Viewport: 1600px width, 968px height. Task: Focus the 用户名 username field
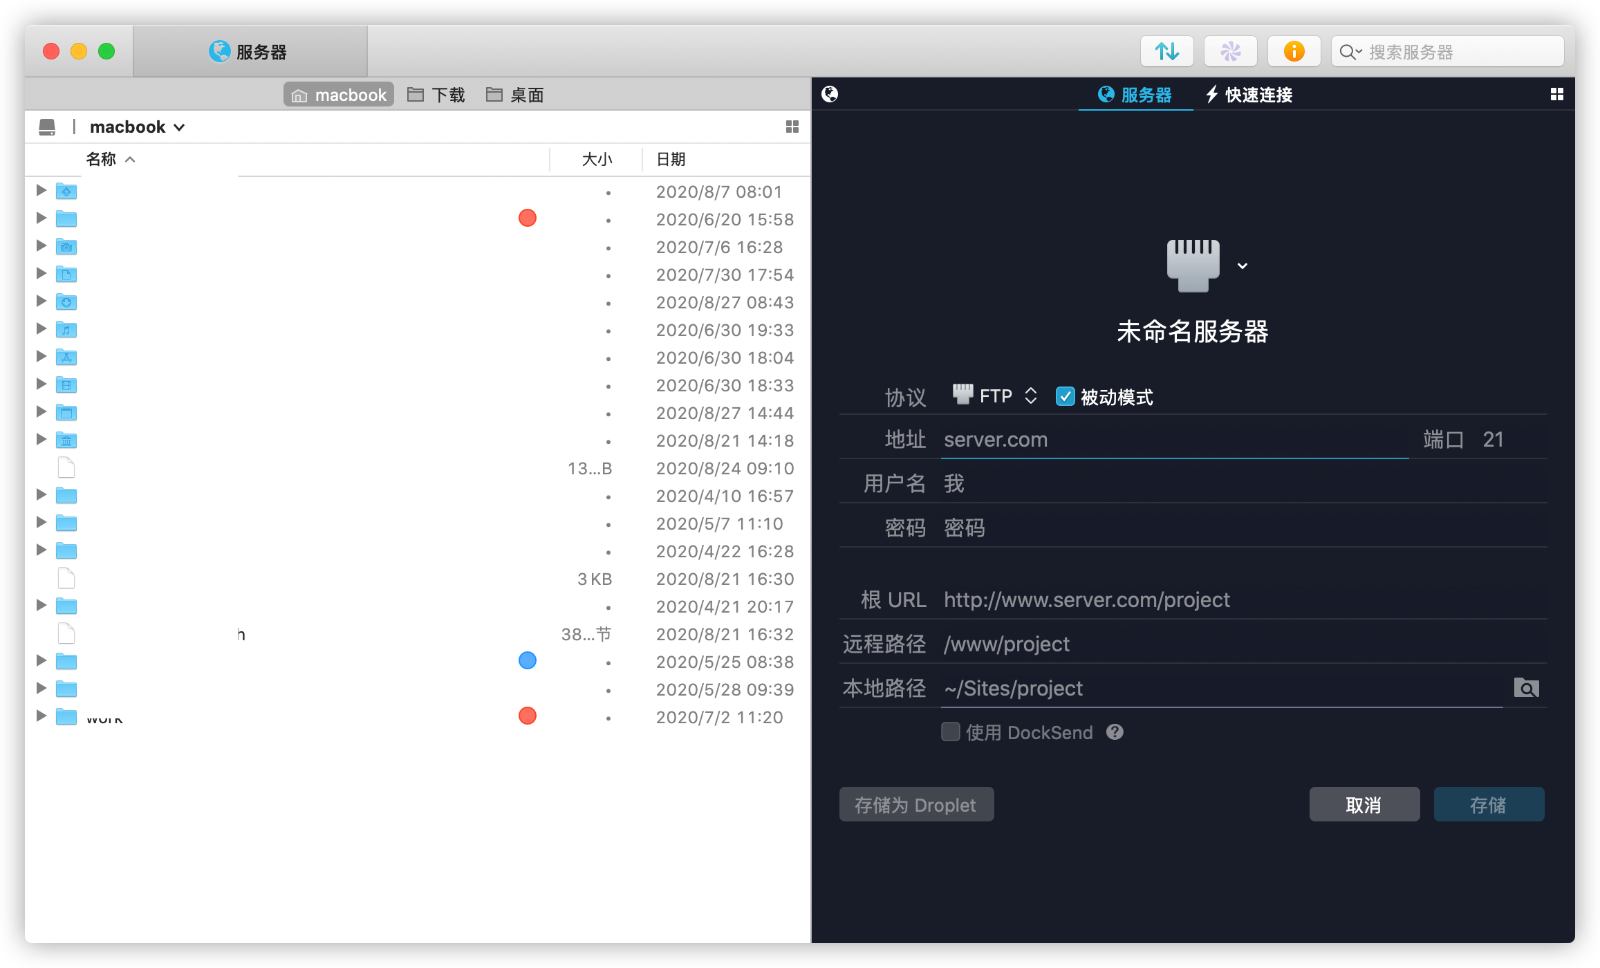pyautogui.click(x=1243, y=484)
